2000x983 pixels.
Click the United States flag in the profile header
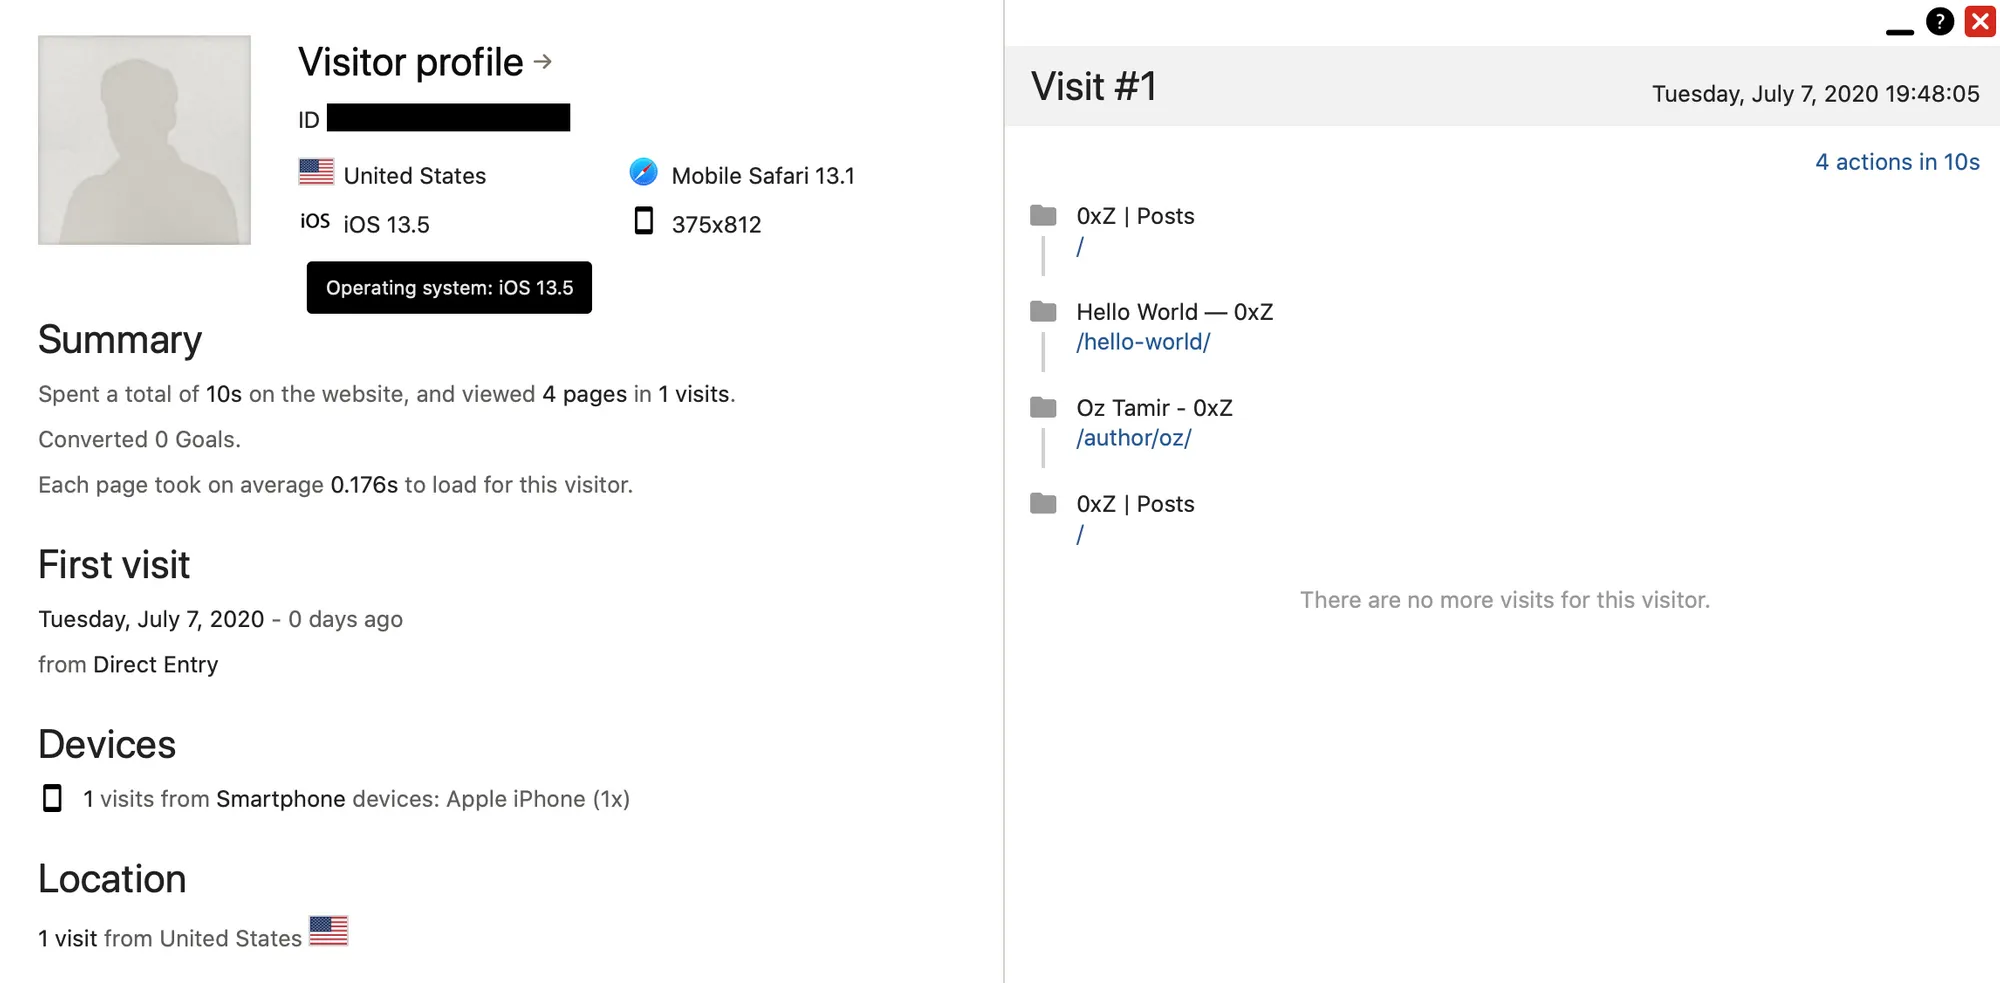coord(316,172)
